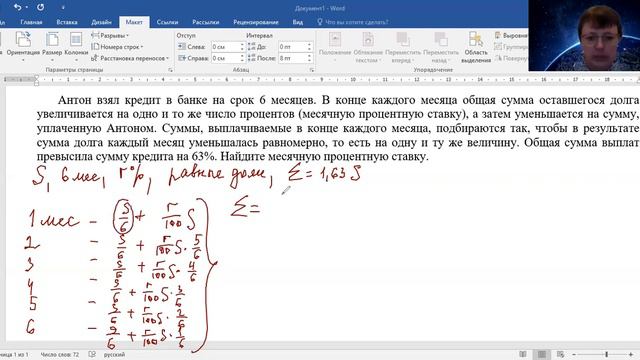Click the До spacing-before field
The image size is (640, 360).
pos(292,47)
